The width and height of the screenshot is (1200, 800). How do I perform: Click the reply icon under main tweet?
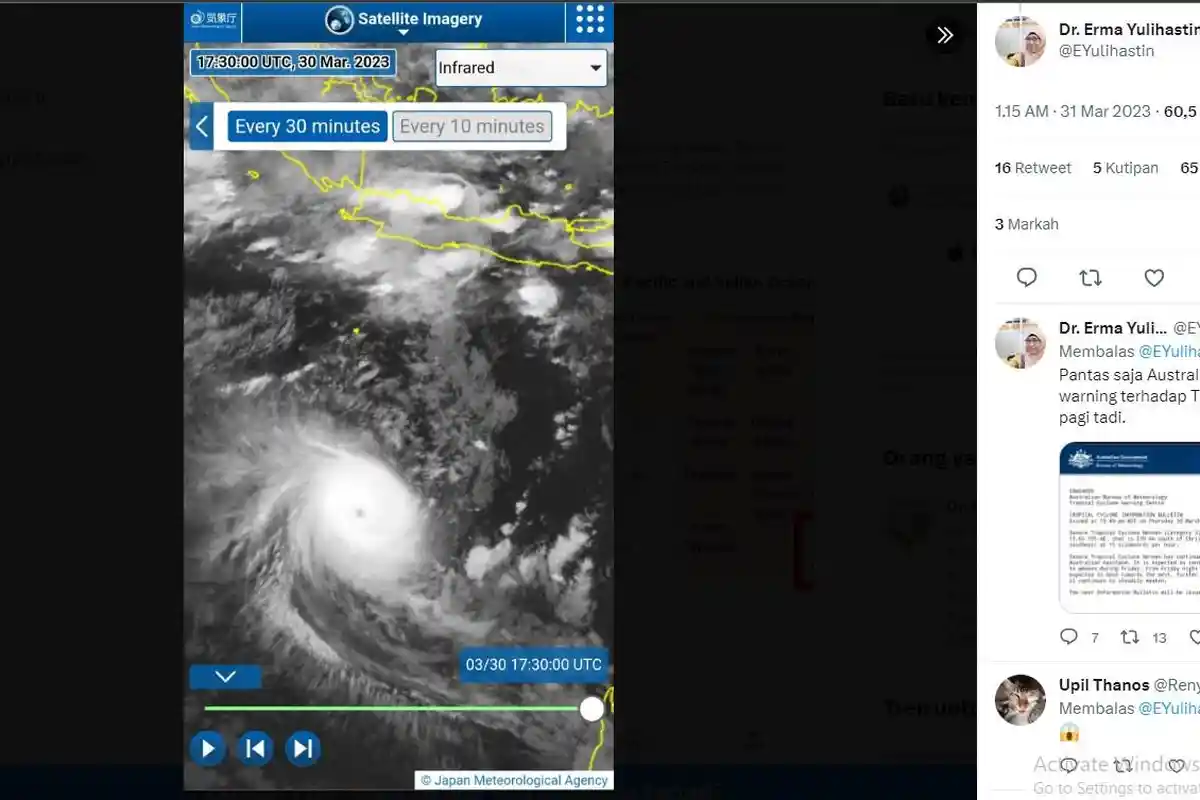(1027, 278)
